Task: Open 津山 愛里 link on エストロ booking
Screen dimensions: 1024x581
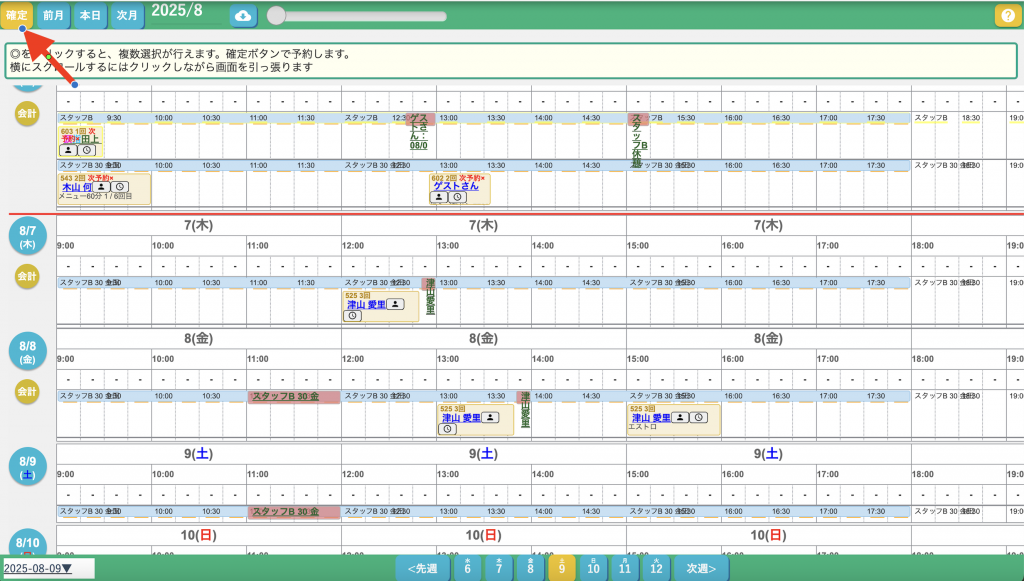Action: [651, 418]
